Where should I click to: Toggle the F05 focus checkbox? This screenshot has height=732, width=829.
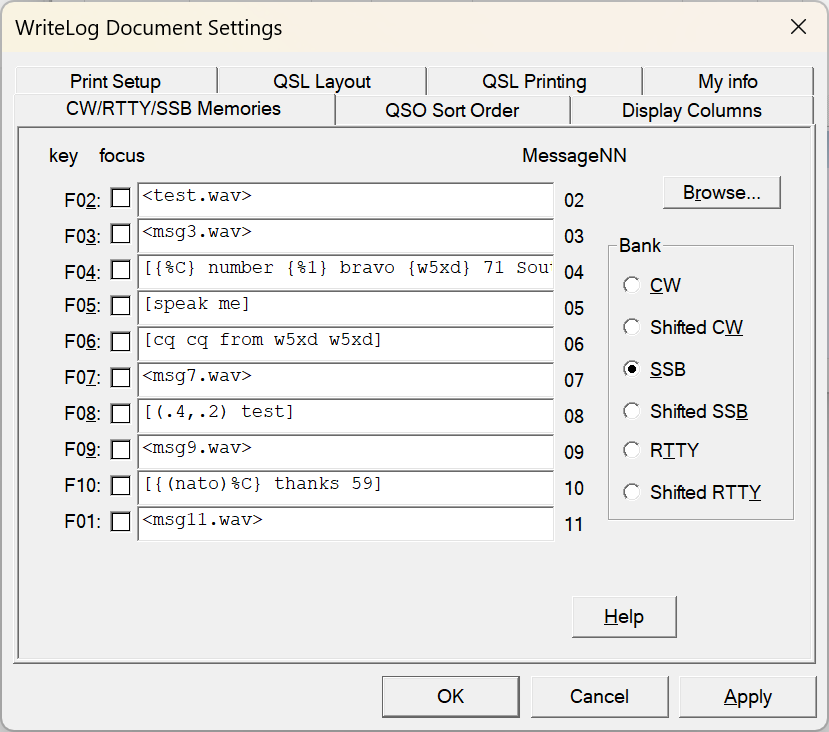pos(121,306)
